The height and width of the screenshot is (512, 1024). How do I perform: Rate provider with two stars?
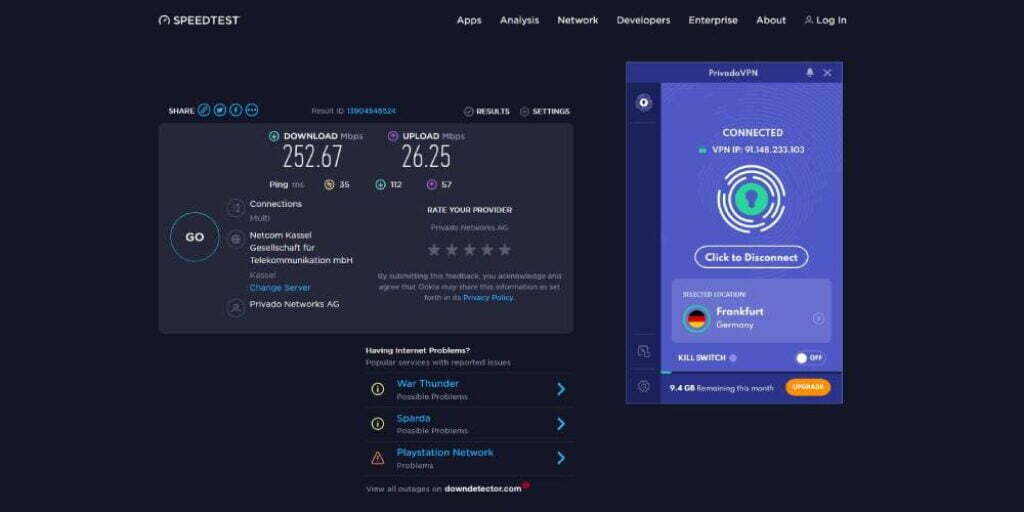pyautogui.click(x=451, y=250)
